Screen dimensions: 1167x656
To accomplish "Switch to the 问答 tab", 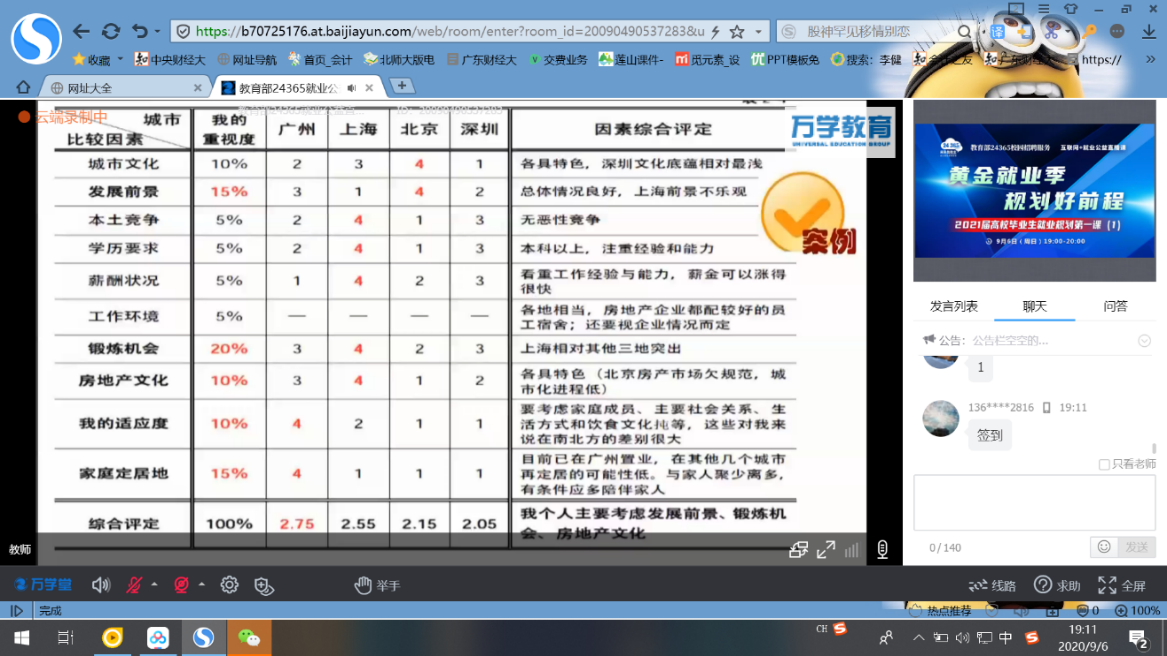I will pyautogui.click(x=1115, y=306).
